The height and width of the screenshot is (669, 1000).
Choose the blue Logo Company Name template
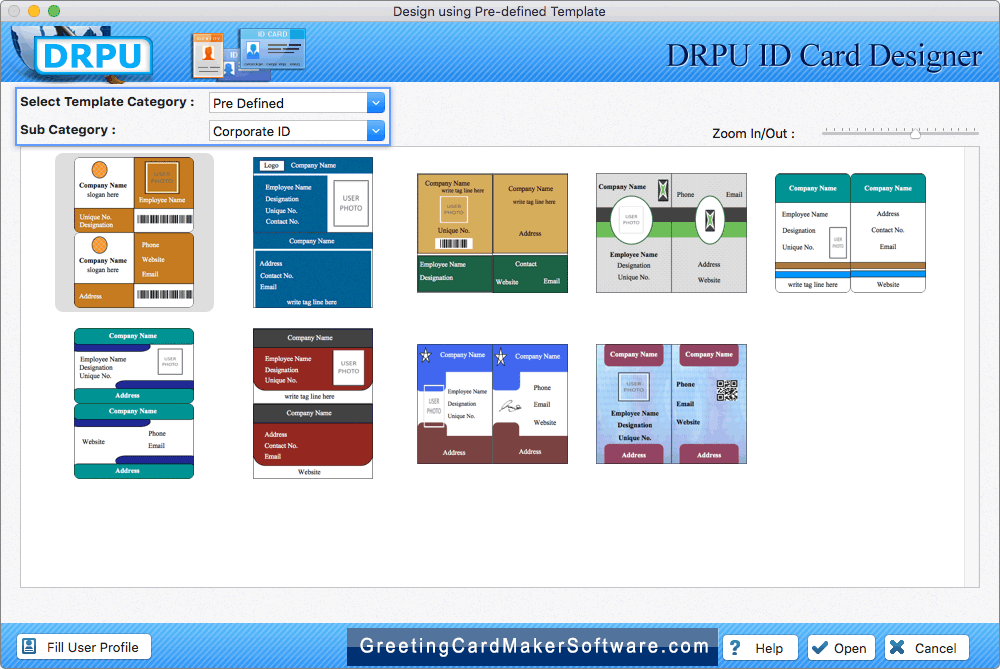pyautogui.click(x=312, y=233)
